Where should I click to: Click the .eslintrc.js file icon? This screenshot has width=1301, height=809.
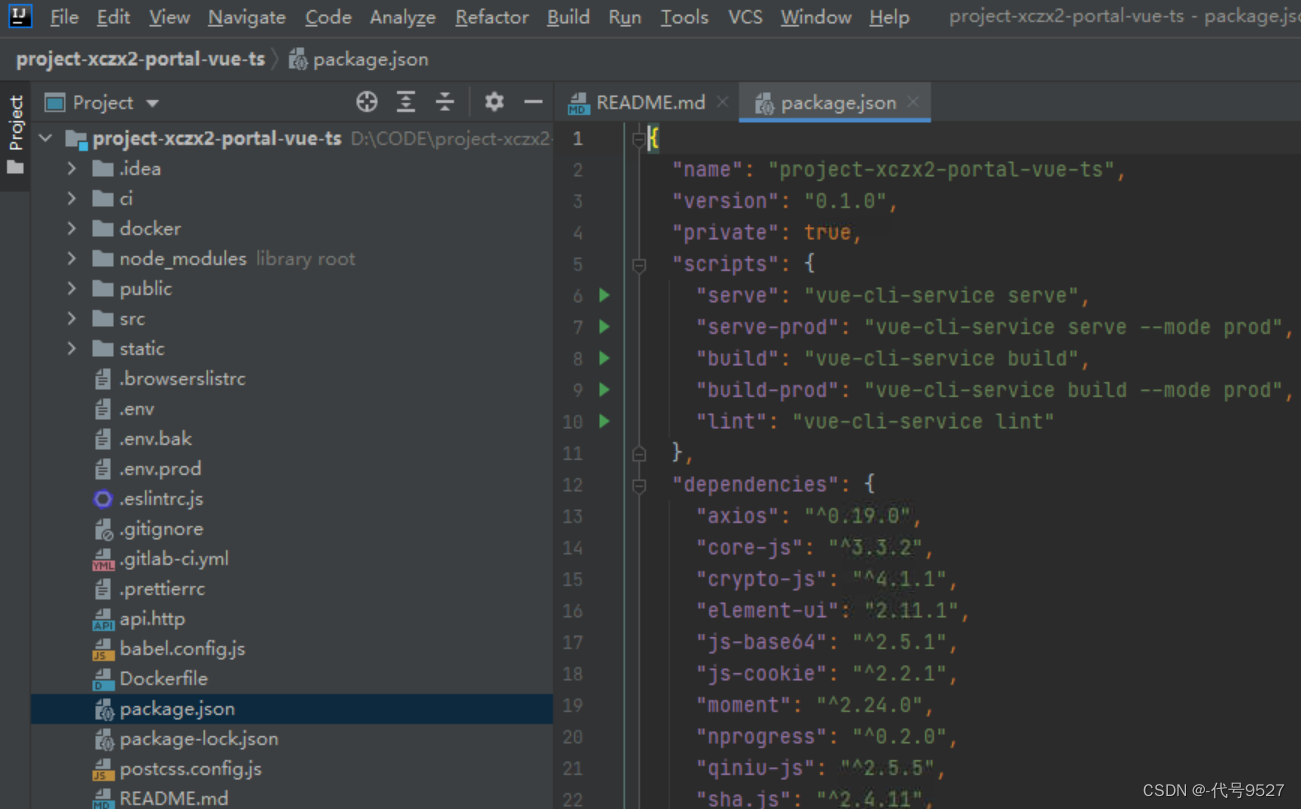click(103, 499)
